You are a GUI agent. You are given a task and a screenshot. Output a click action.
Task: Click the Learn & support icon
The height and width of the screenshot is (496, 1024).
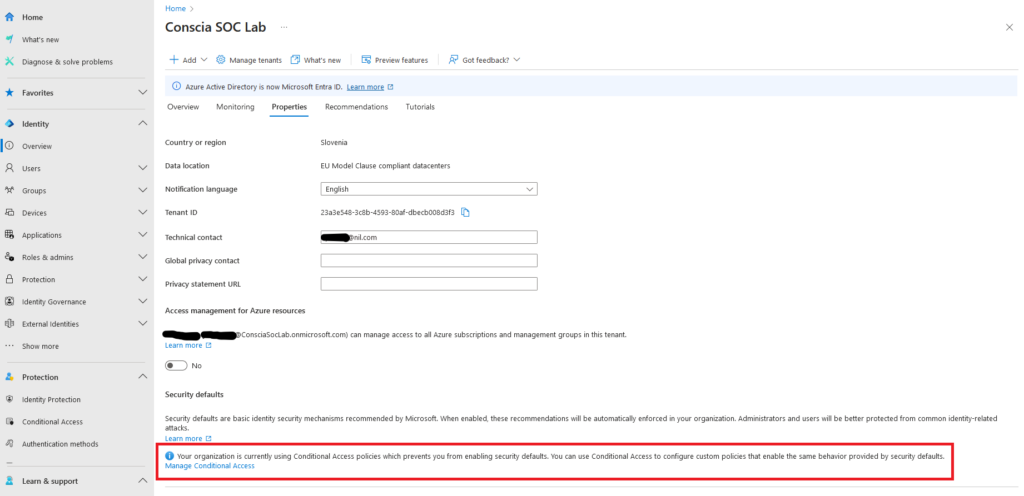click(9, 481)
